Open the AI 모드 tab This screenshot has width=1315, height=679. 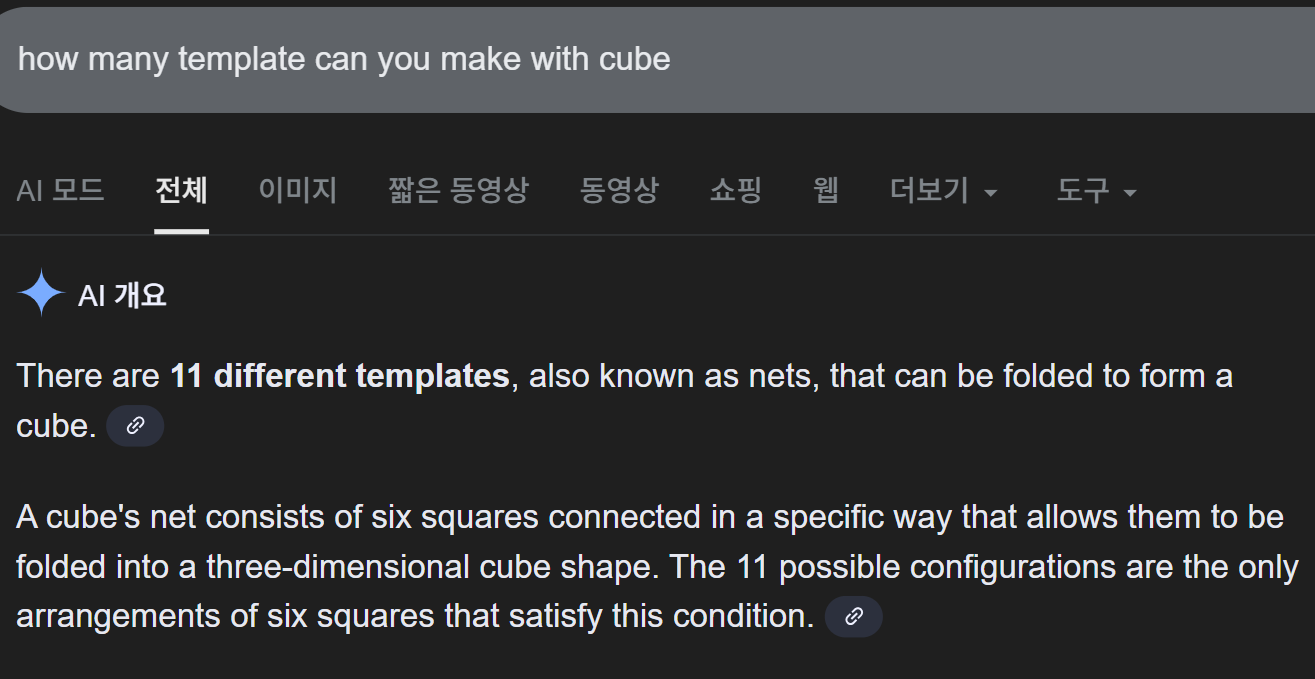(61, 191)
